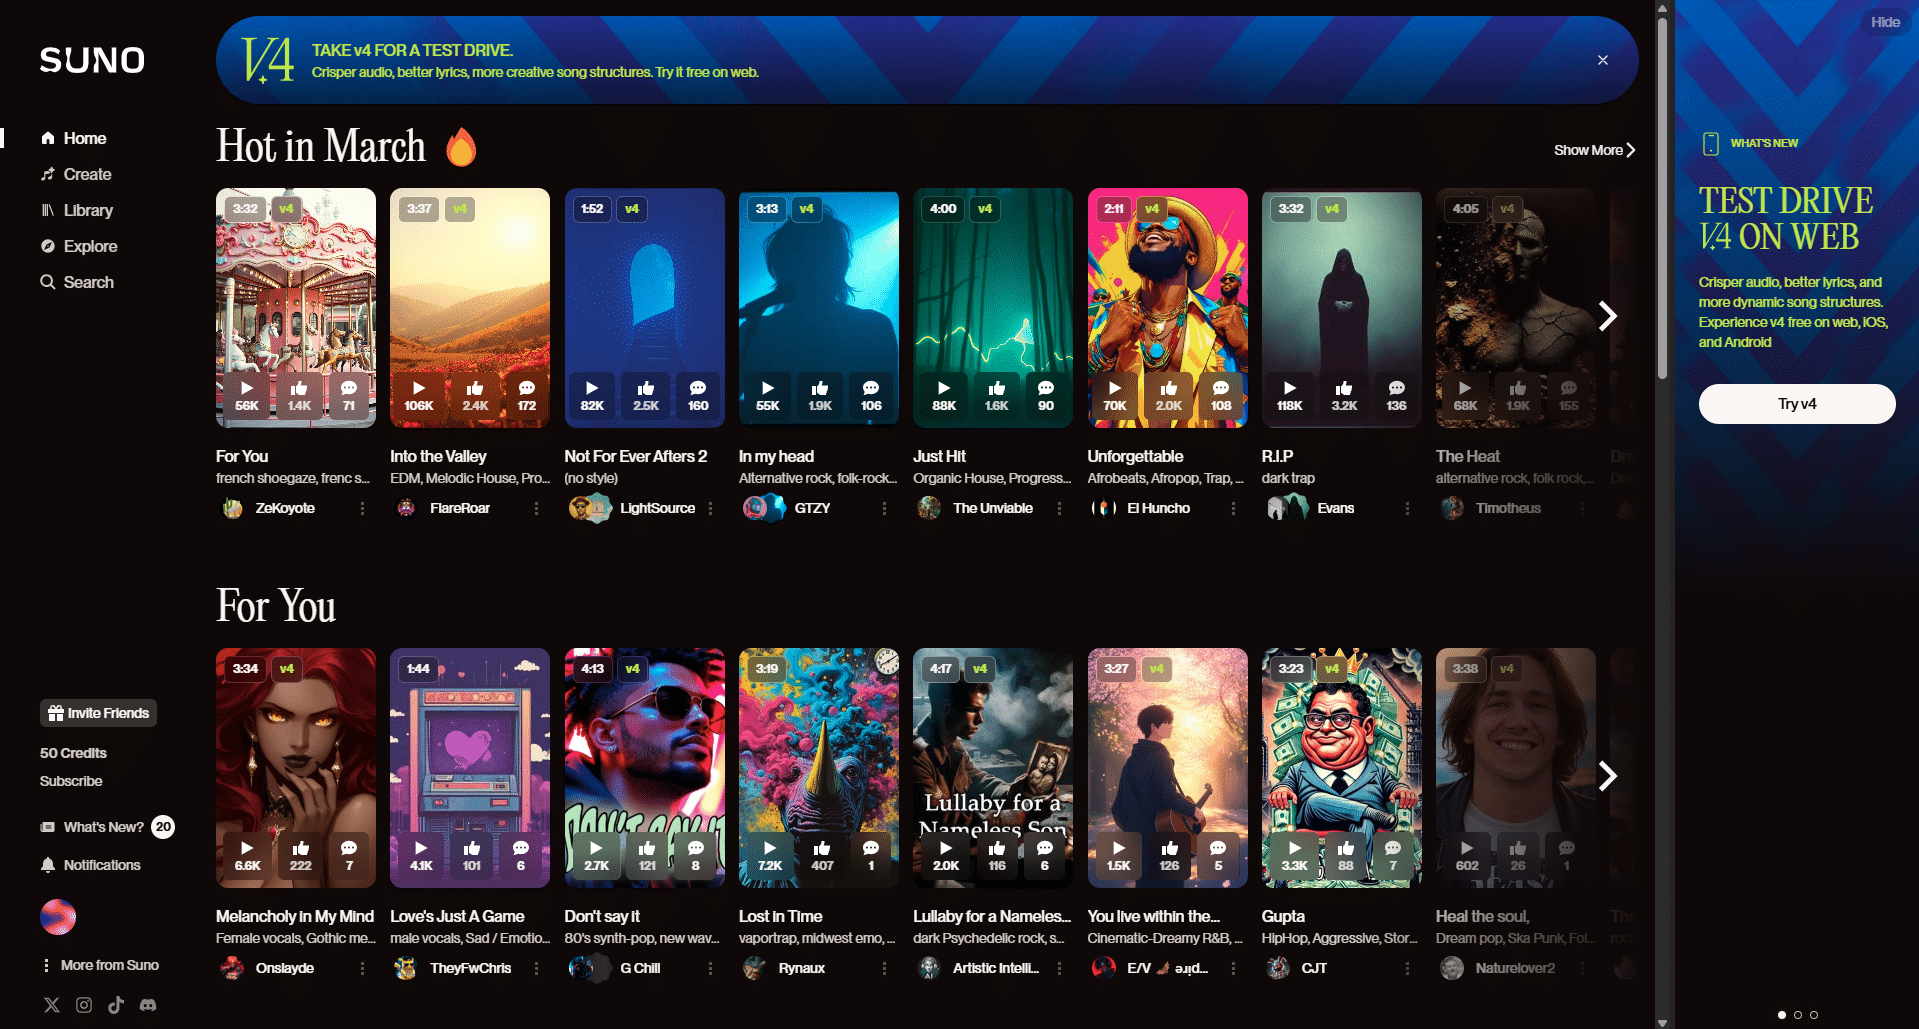Play the In my head track

click(767, 396)
